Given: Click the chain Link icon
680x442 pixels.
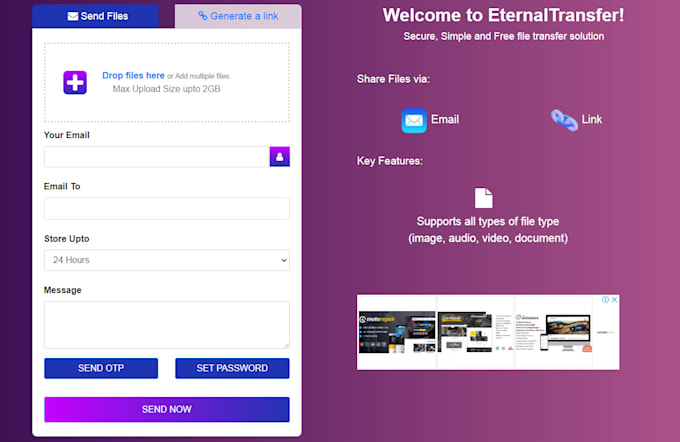Looking at the screenshot, I should coord(564,120).
